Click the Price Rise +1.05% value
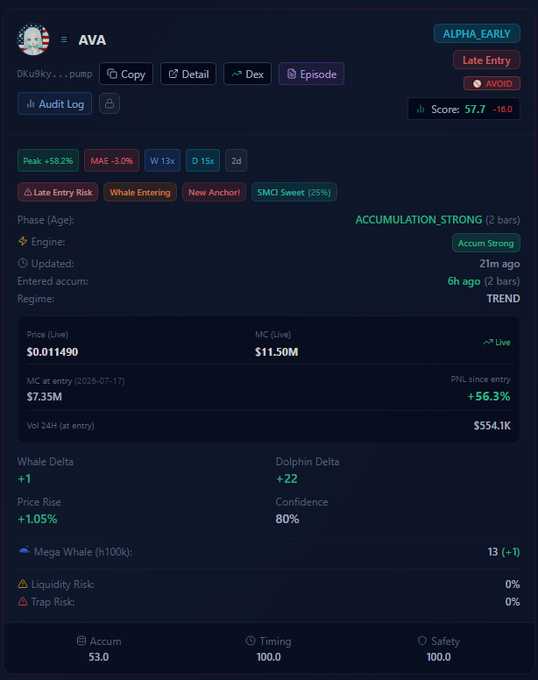 (x=37, y=519)
